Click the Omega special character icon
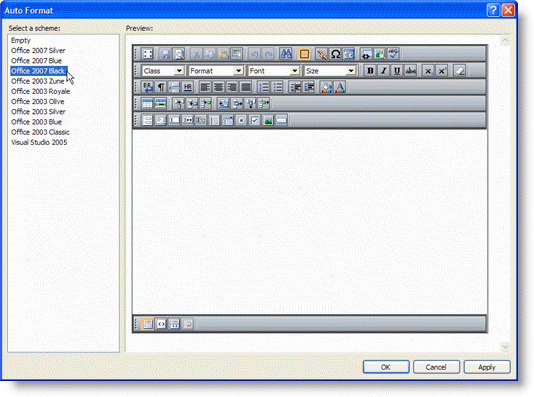Image resolution: width=534 pixels, height=397 pixels. 335,54
